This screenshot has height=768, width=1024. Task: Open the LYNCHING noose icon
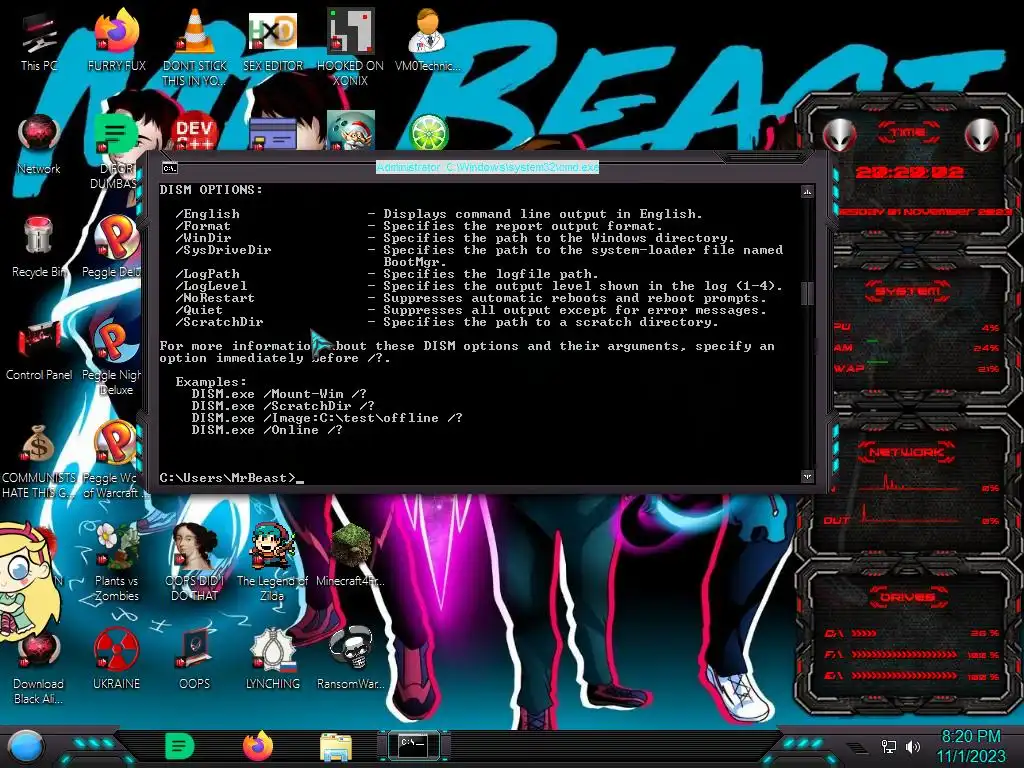coord(272,658)
